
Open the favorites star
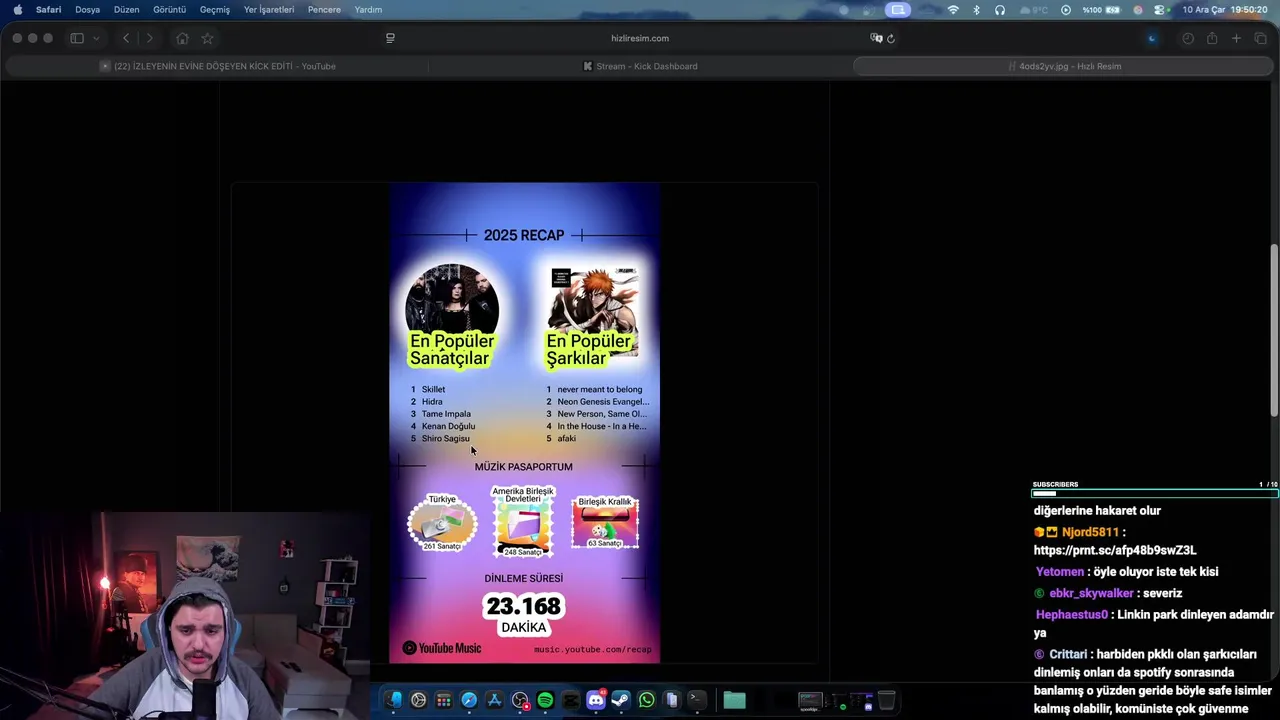pyautogui.click(x=207, y=38)
